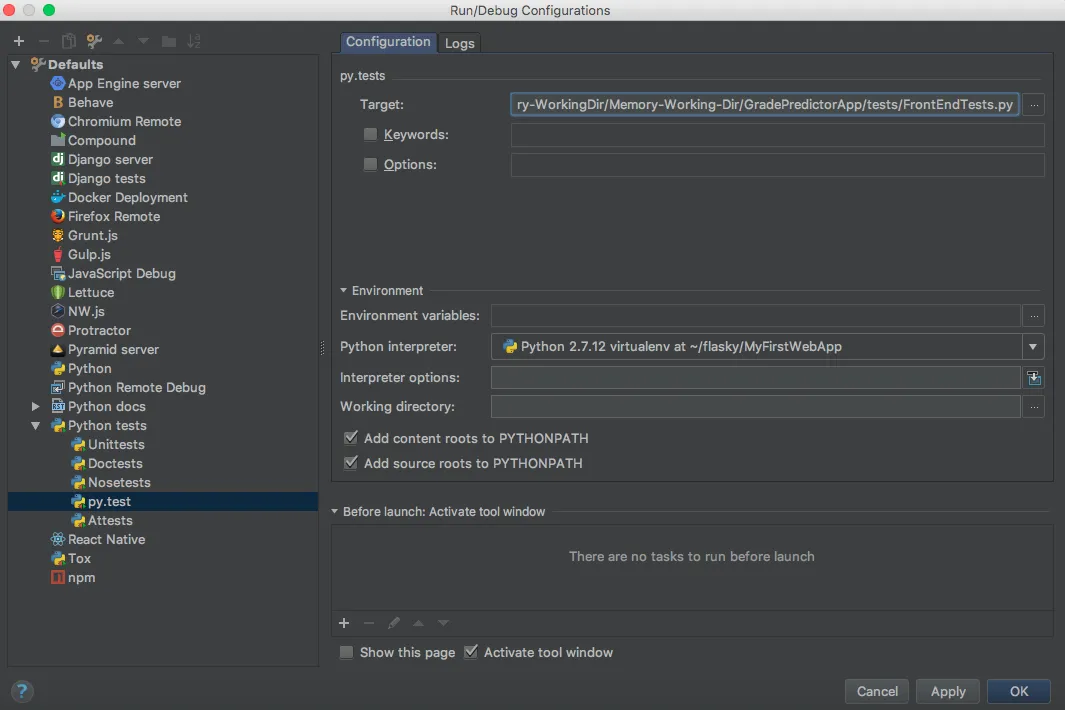
Task: Select App Engine server default
Action: pos(124,84)
